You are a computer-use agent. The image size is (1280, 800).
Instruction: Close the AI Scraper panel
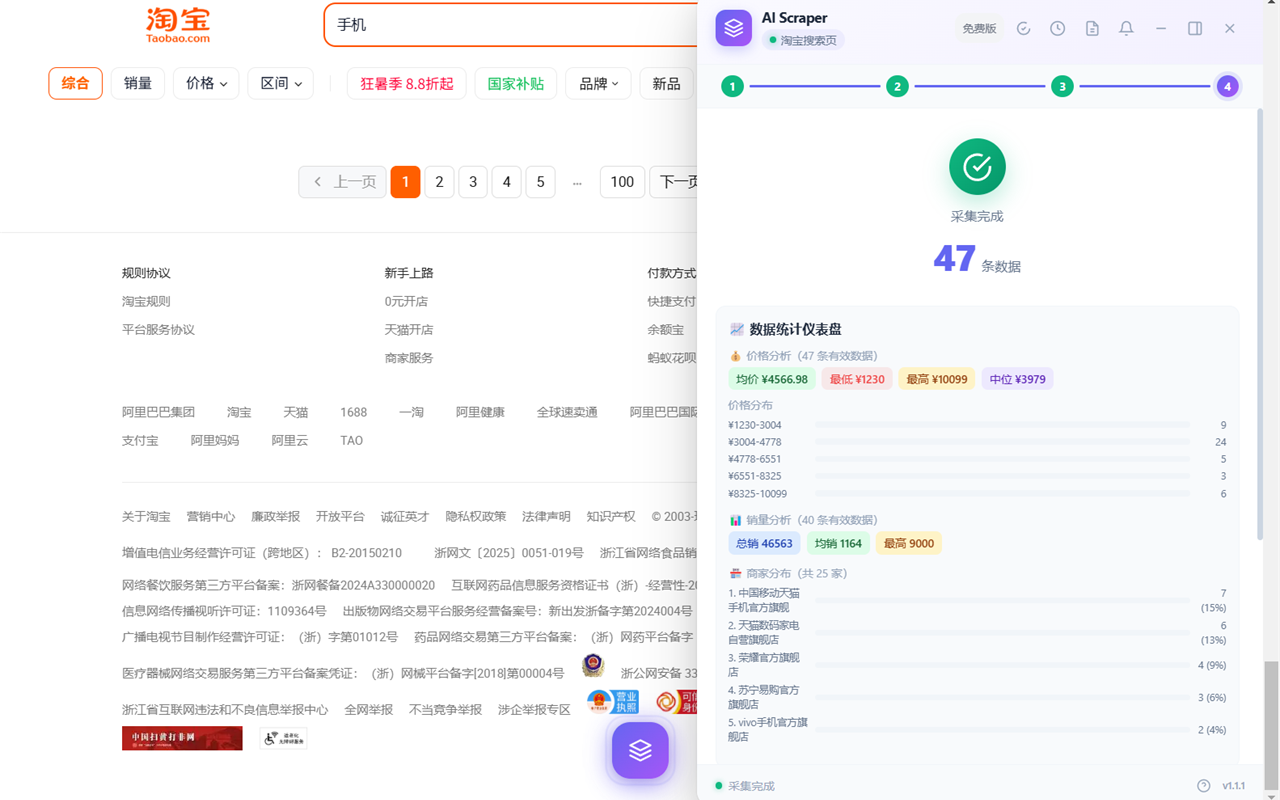pyautogui.click(x=1230, y=29)
